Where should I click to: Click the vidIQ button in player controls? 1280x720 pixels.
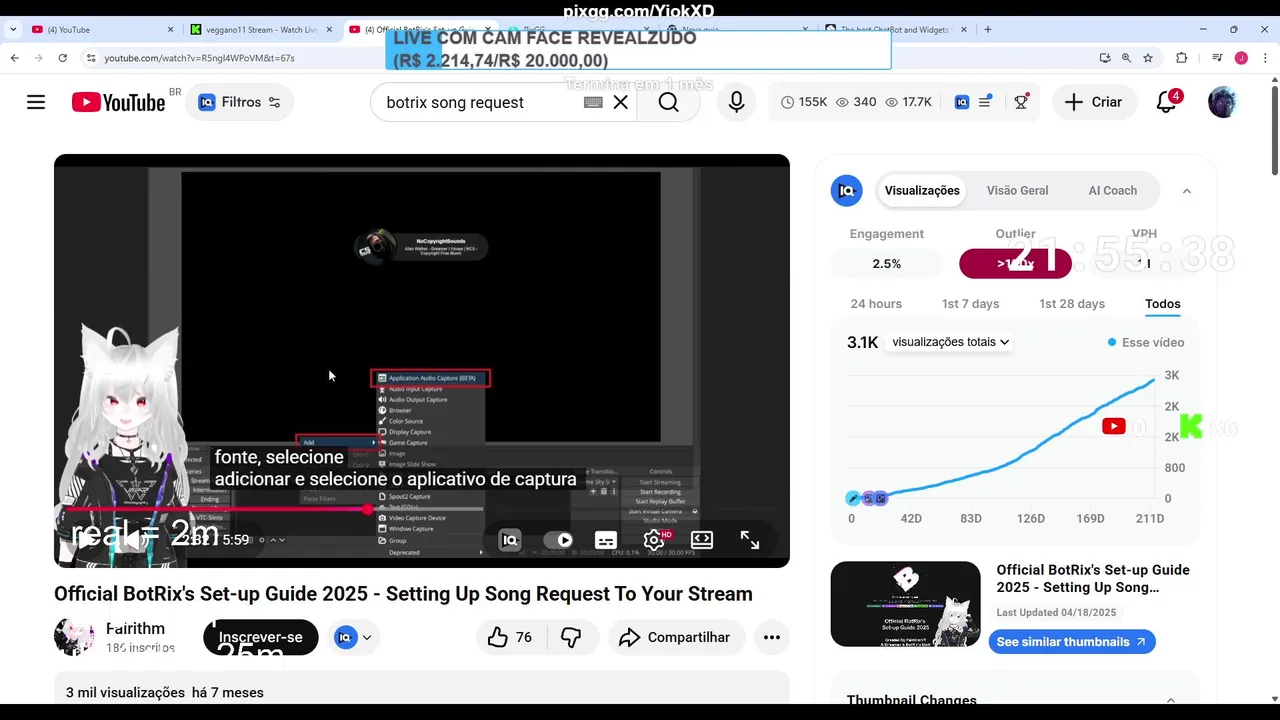click(x=510, y=540)
